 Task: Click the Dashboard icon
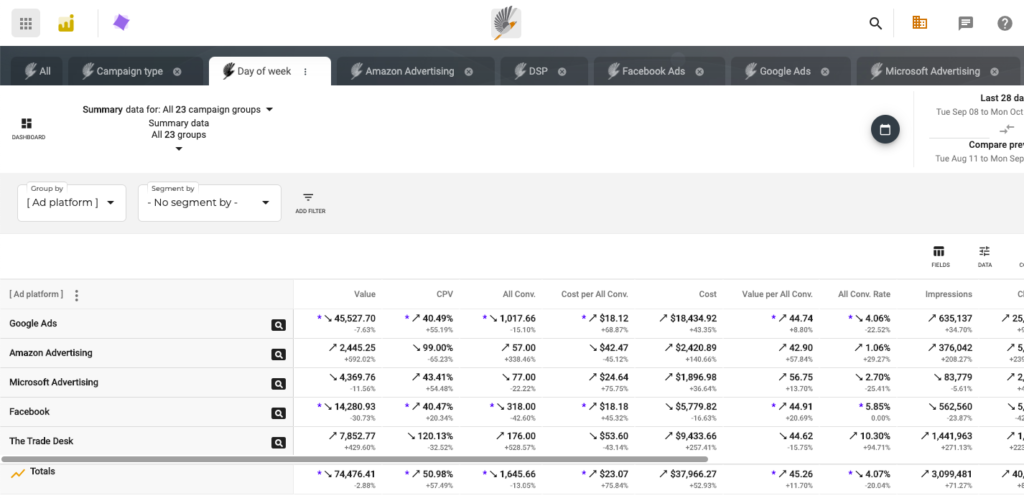click(27, 128)
